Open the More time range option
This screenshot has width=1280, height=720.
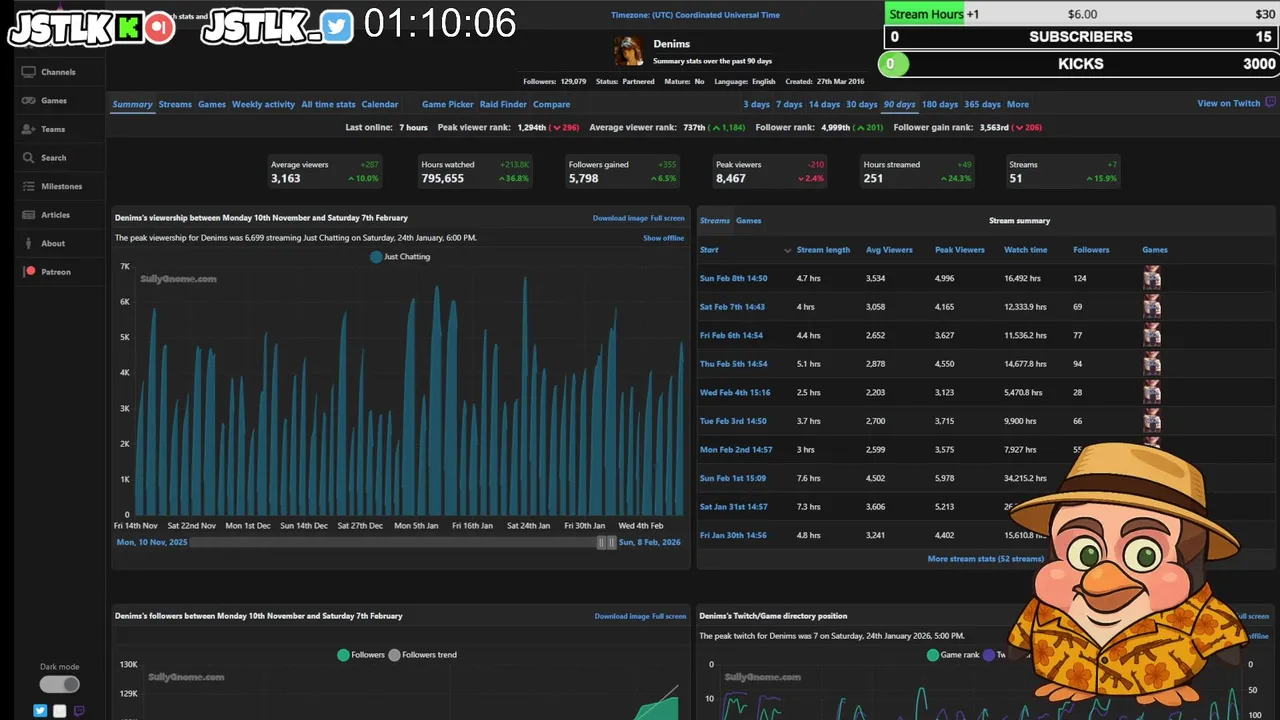(1018, 104)
